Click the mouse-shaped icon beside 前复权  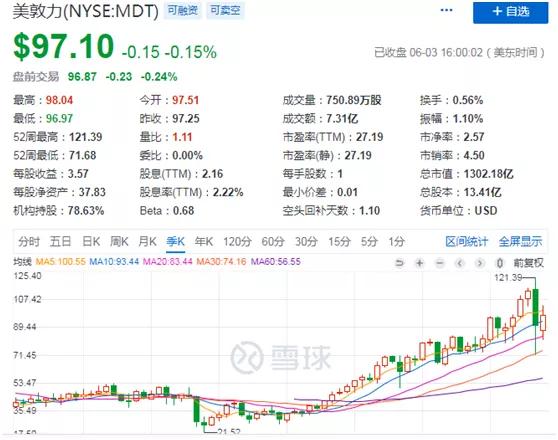[x=500, y=263]
